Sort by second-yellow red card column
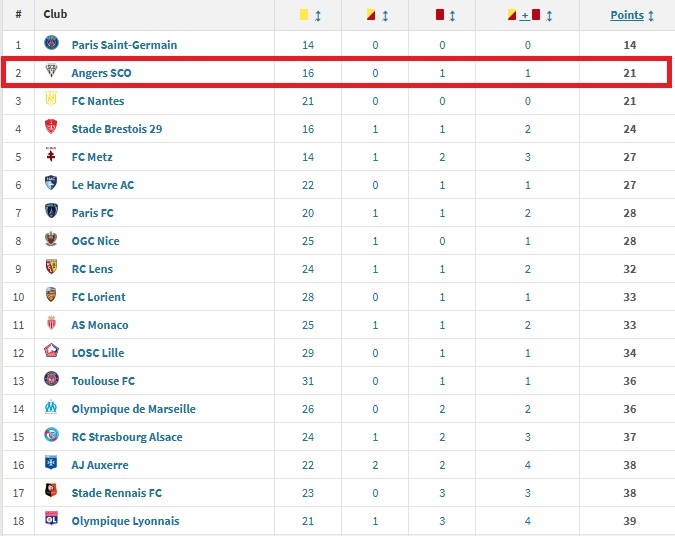This screenshot has width=675, height=539. 378,16
